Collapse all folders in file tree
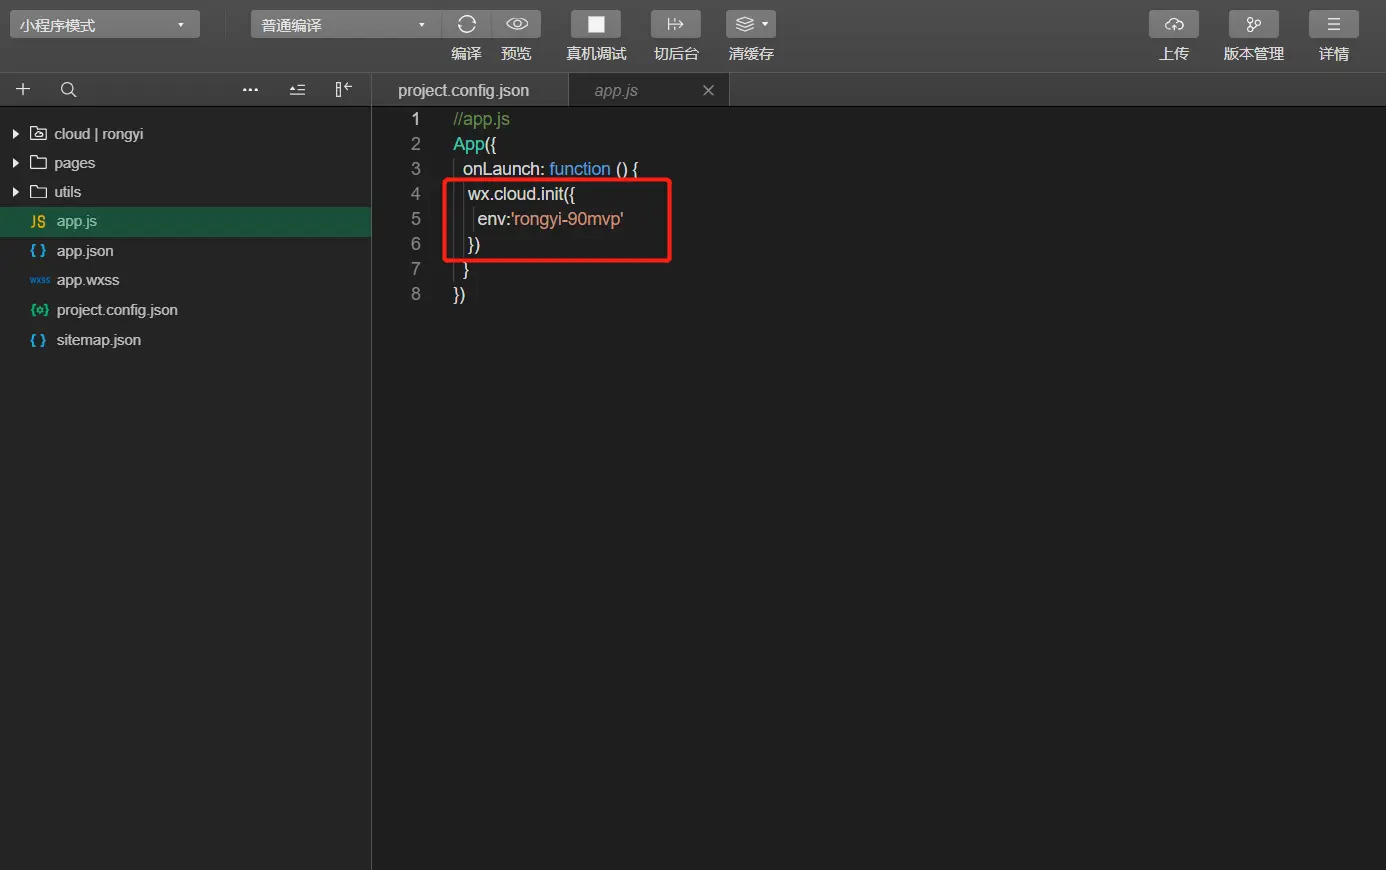The width and height of the screenshot is (1386, 870). click(297, 89)
